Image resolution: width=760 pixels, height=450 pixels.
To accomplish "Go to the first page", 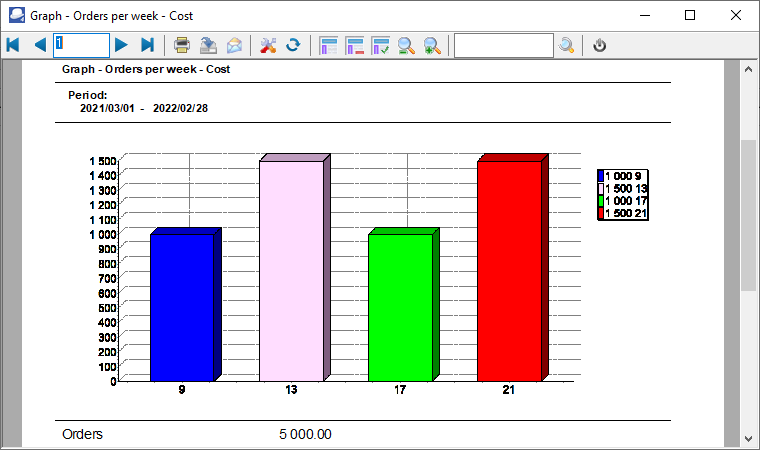I will [x=13, y=45].
